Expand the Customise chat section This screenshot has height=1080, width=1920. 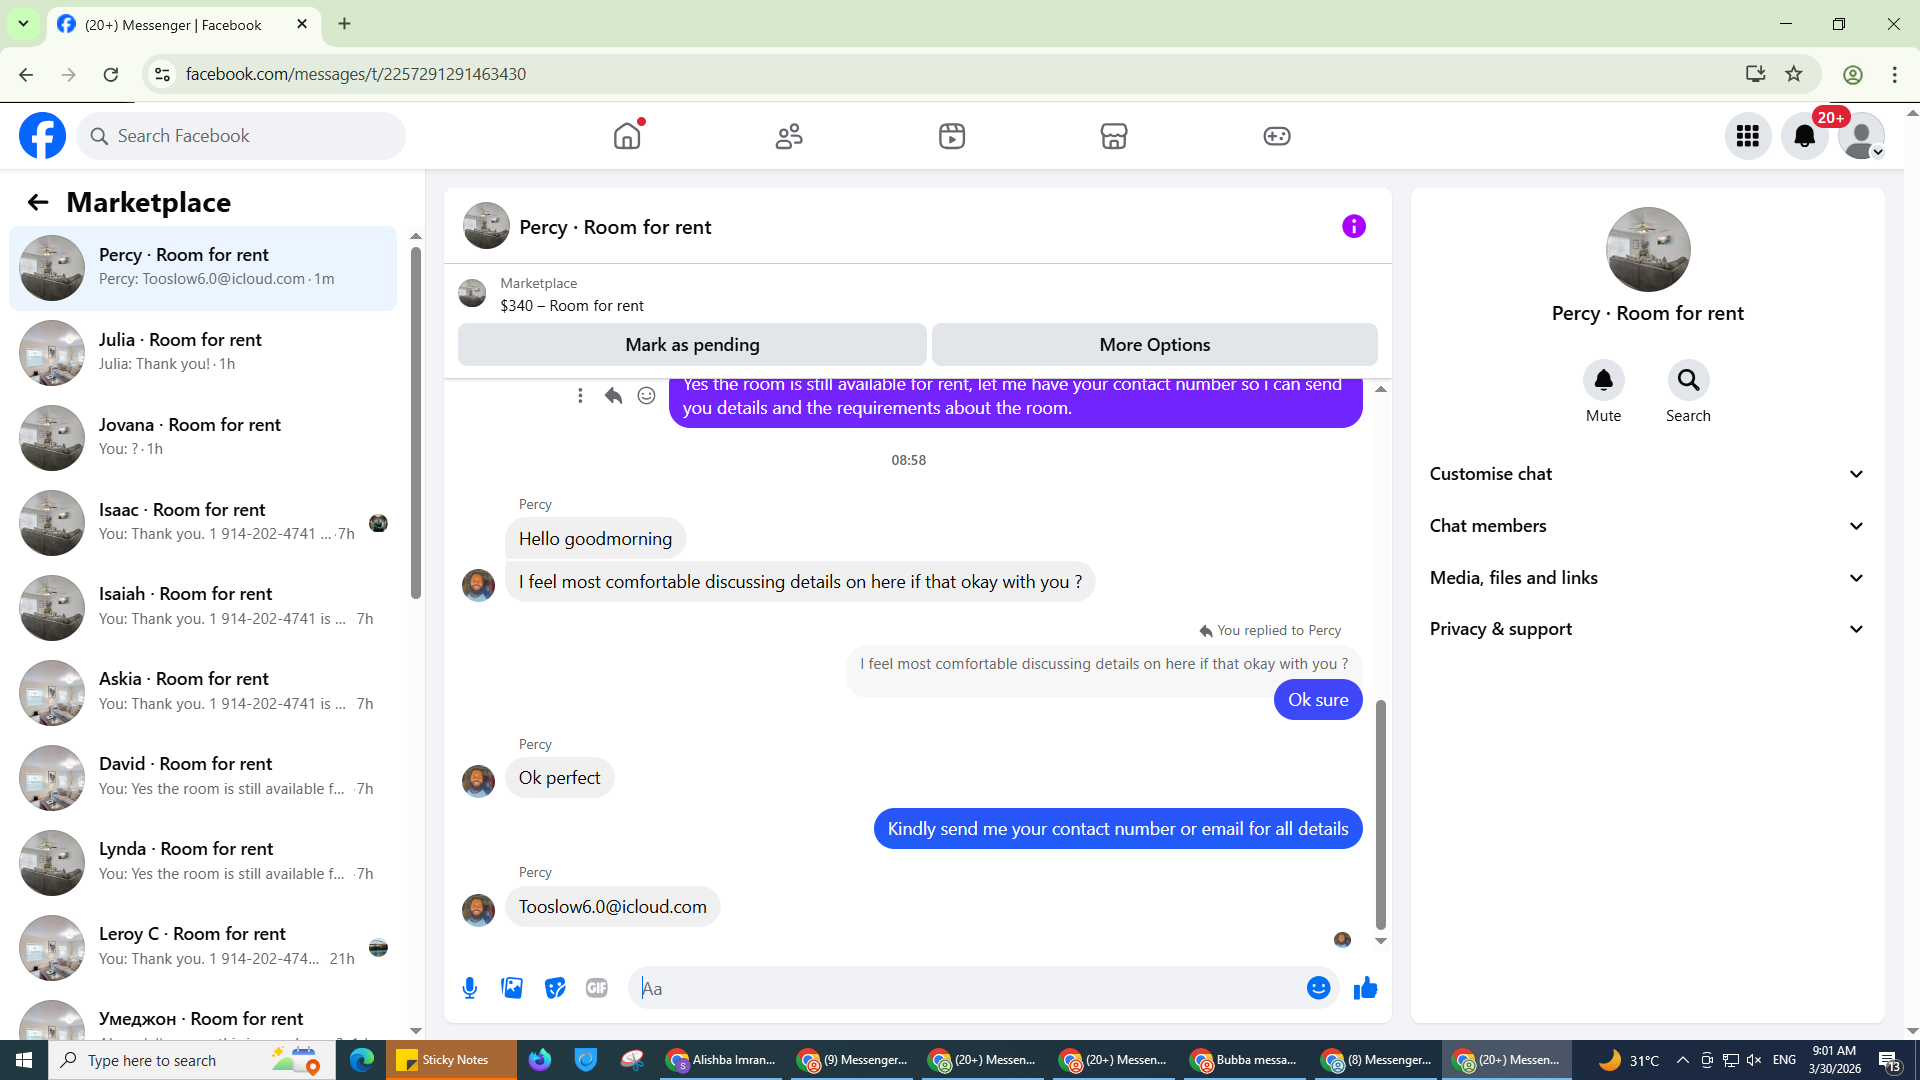click(x=1647, y=474)
